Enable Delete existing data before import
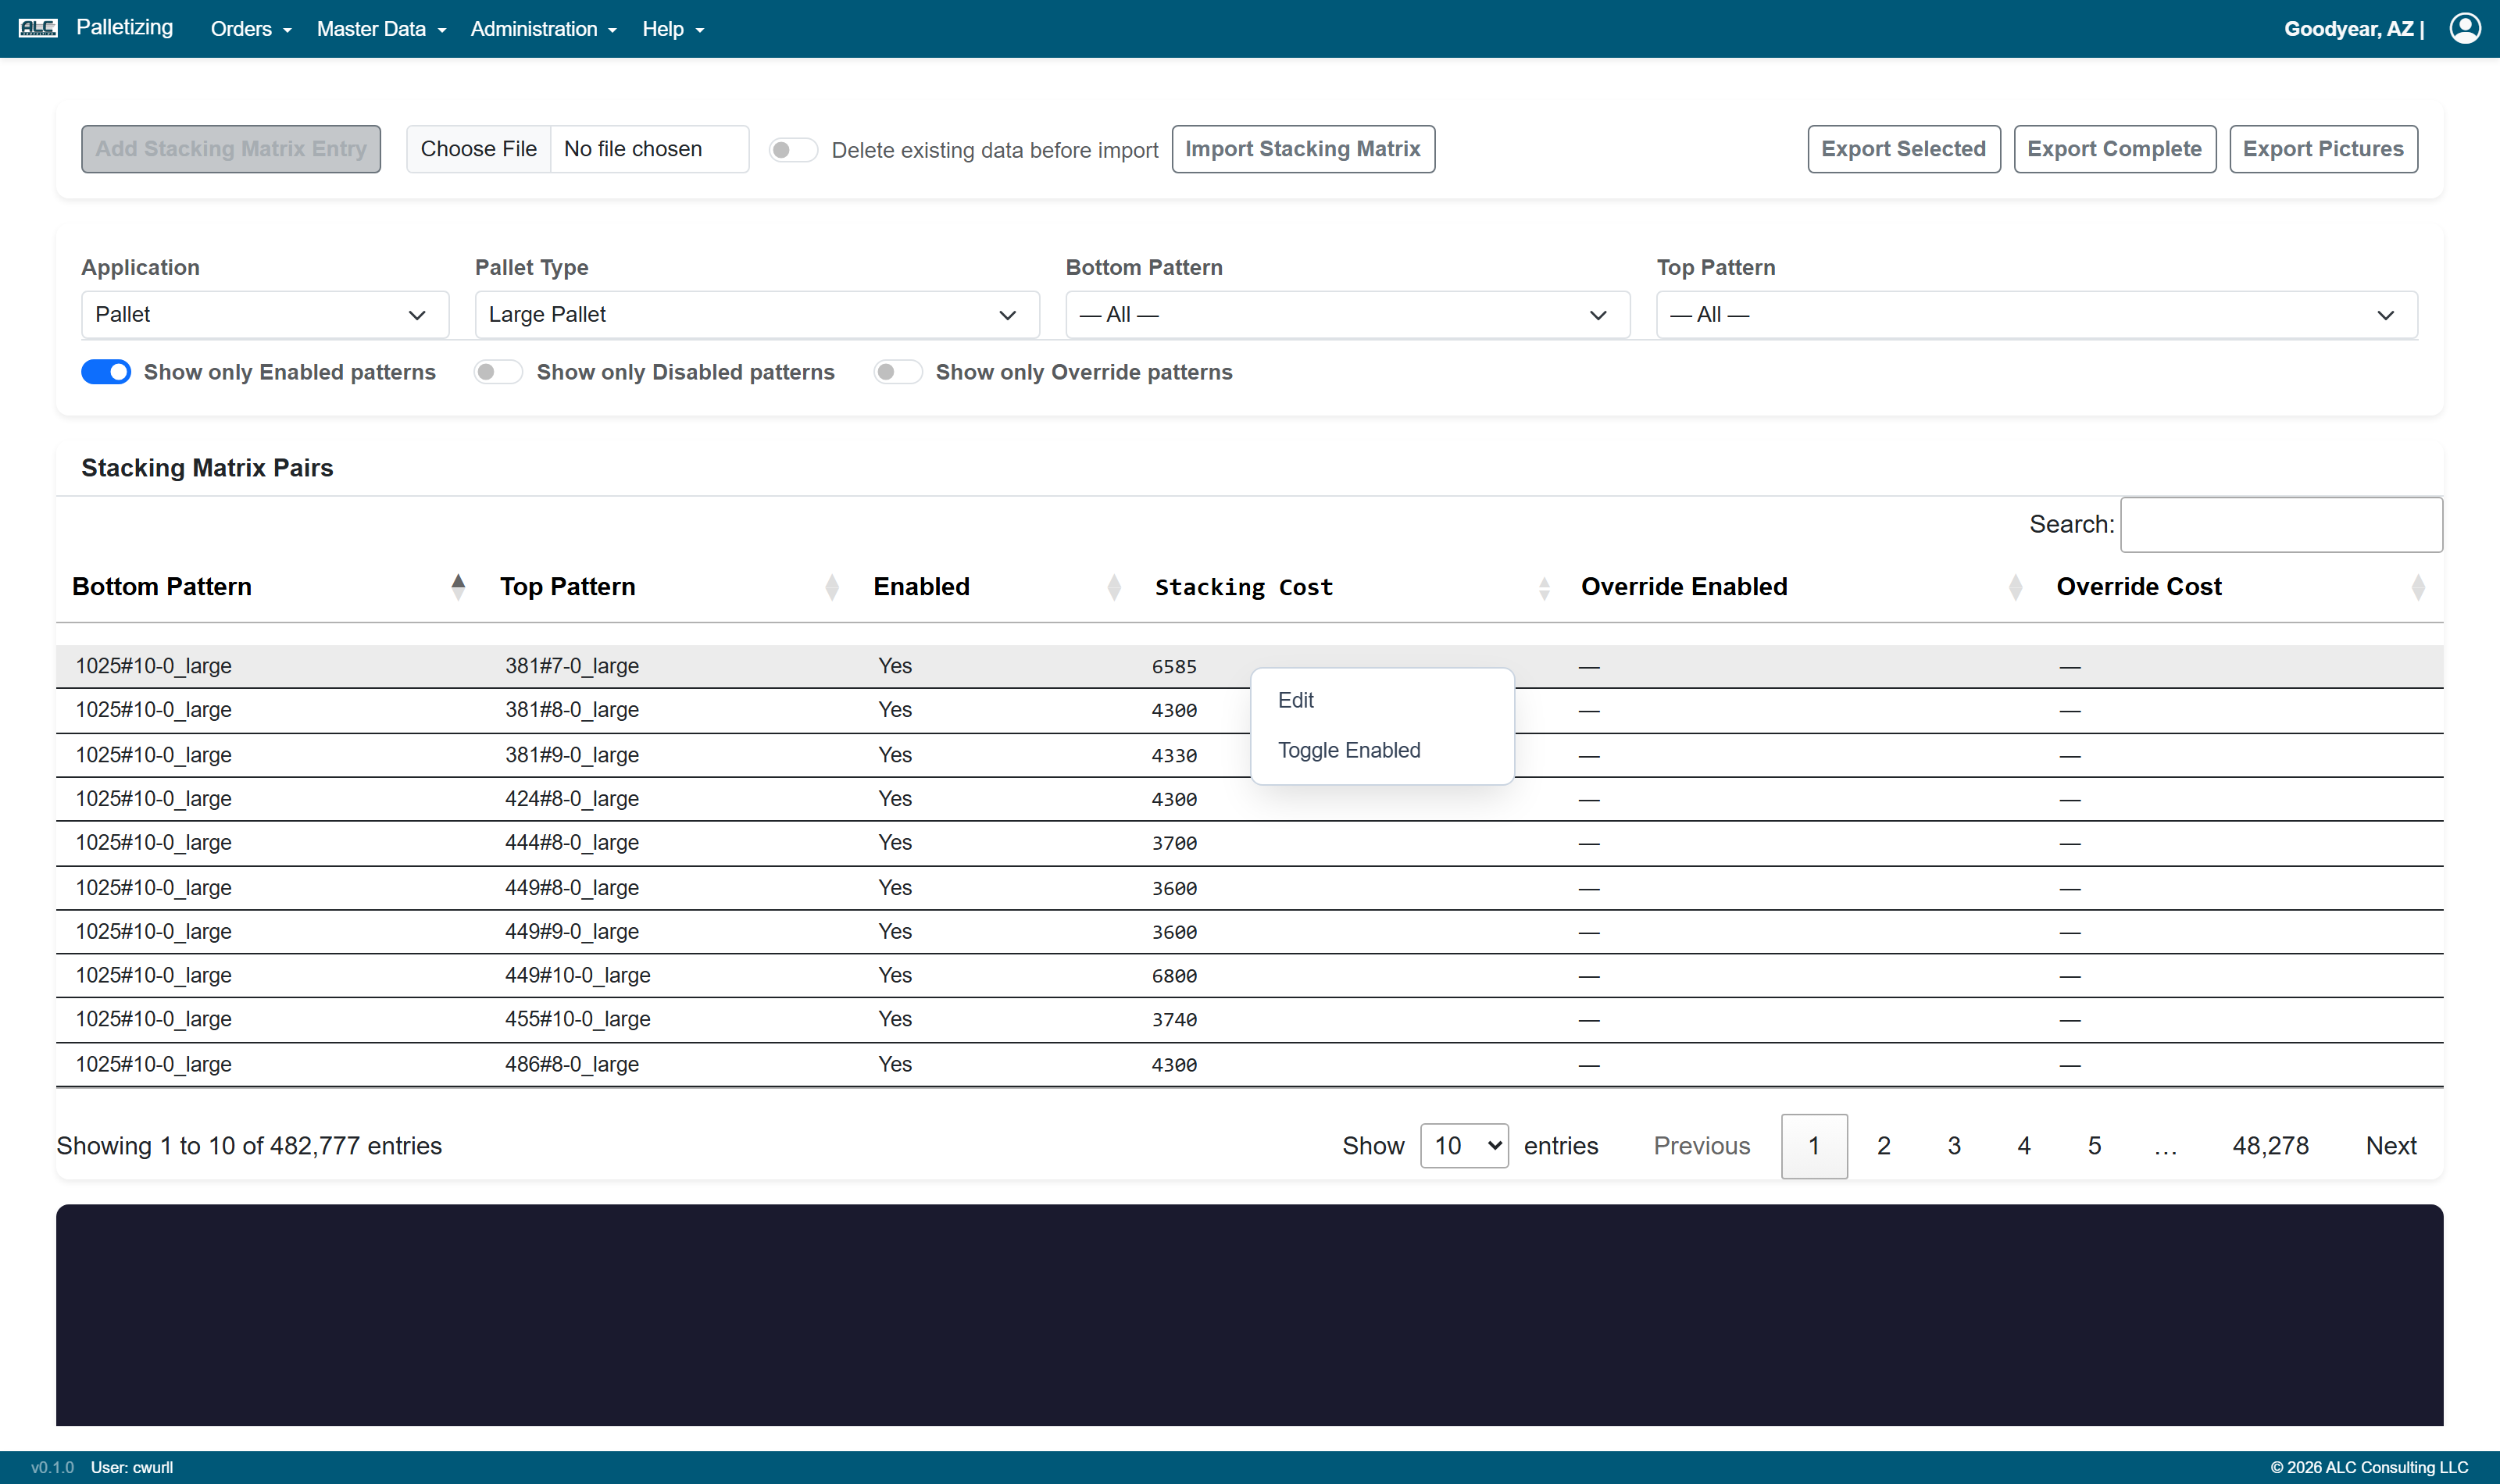The width and height of the screenshot is (2500, 1484). [793, 150]
